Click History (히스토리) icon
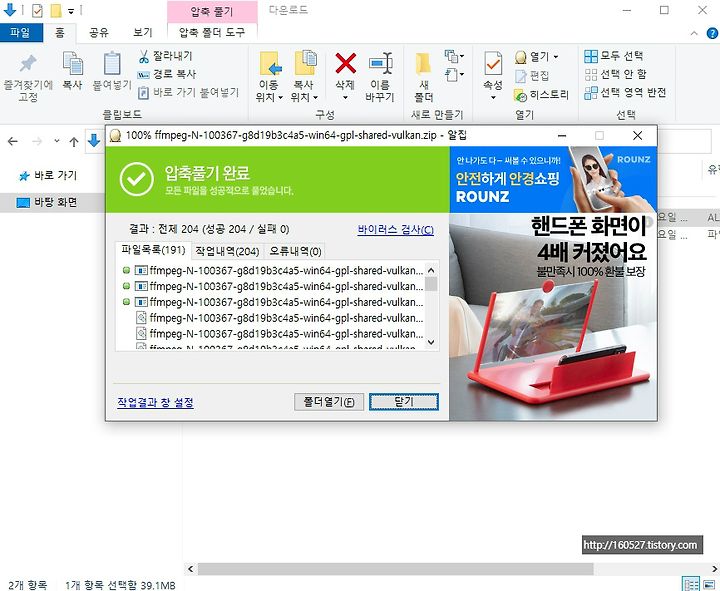 520,95
